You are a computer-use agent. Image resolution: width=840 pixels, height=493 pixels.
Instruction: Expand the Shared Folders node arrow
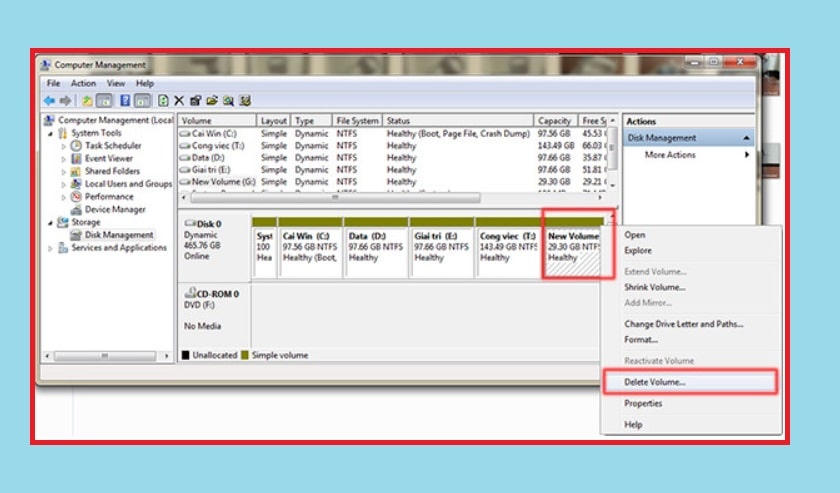pos(64,171)
